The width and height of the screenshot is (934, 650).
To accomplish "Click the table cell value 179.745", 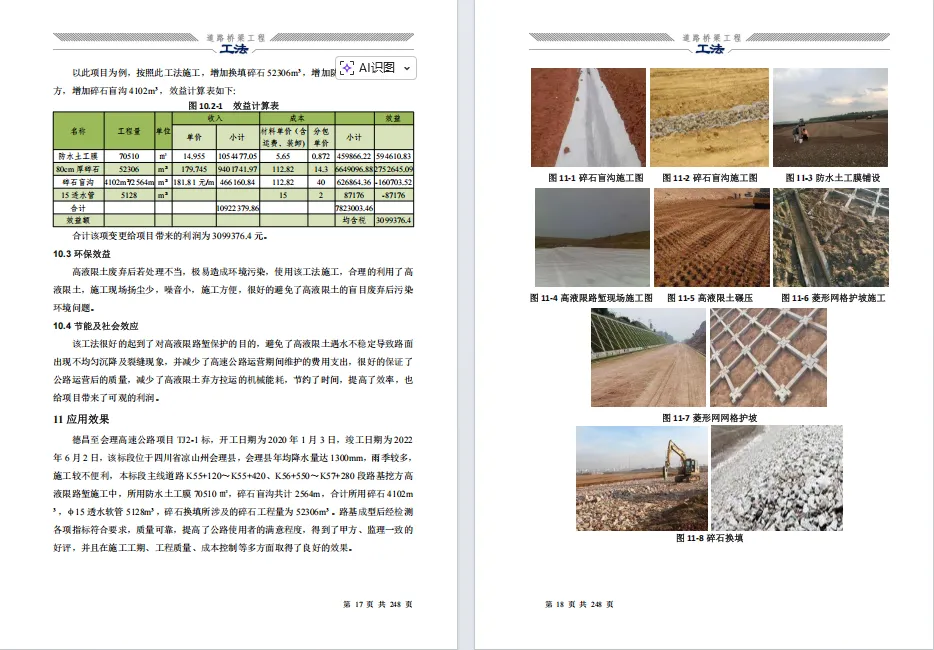I will click(194, 169).
